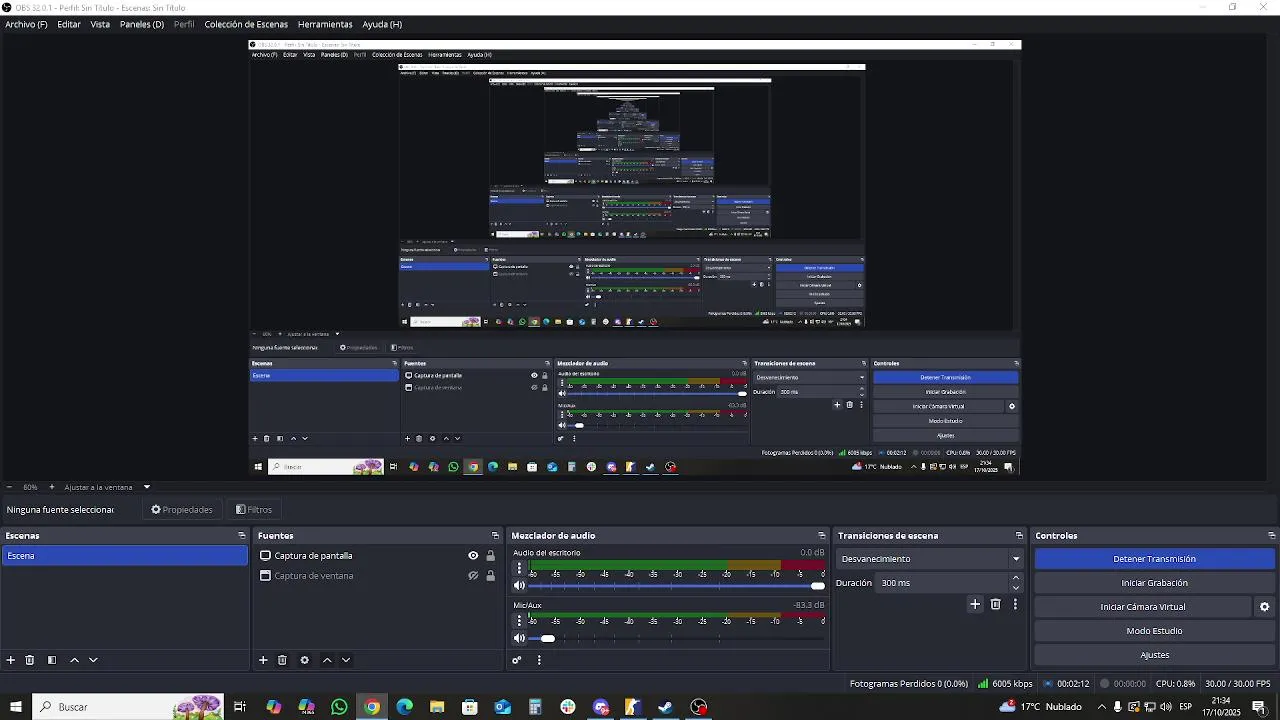
Task: Add a transition with plus icon
Action: [x=975, y=604]
